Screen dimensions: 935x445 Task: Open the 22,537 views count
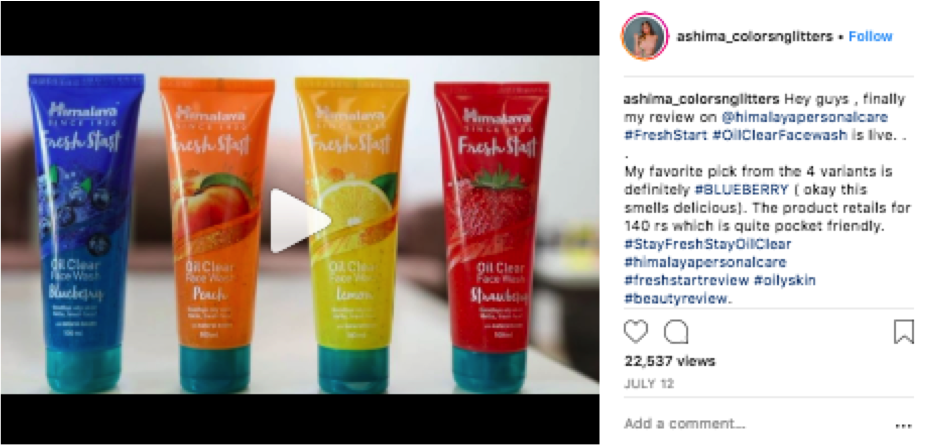pos(669,361)
